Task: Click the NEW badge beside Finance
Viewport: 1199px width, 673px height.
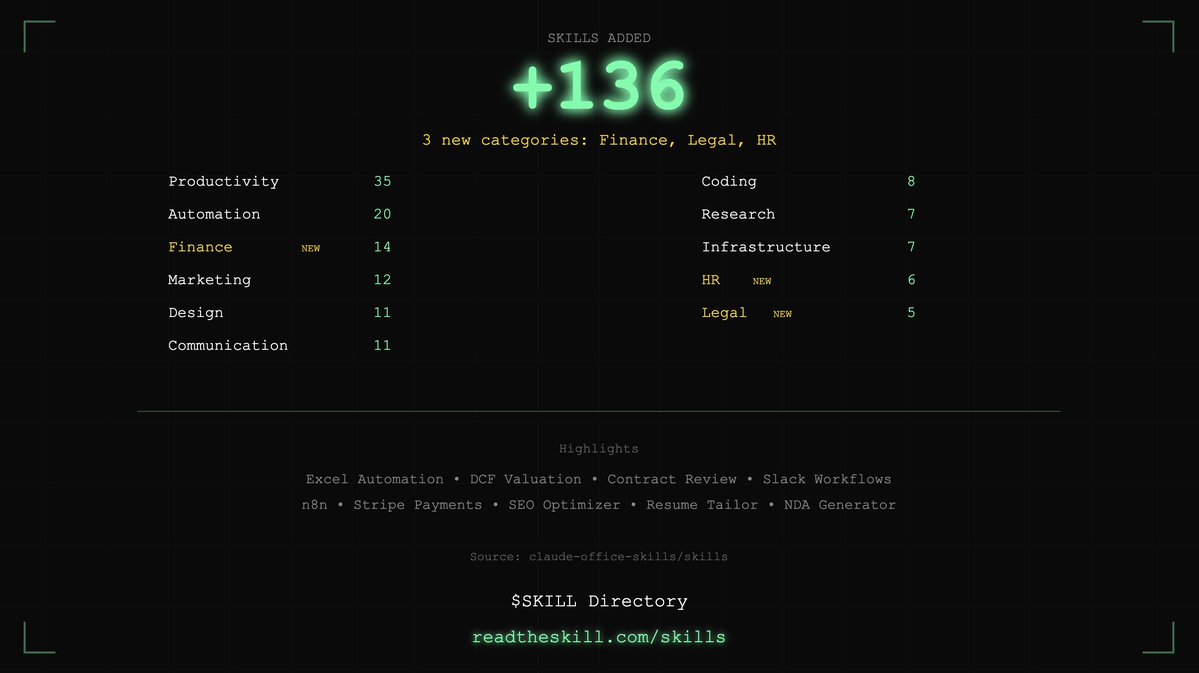Action: point(310,249)
